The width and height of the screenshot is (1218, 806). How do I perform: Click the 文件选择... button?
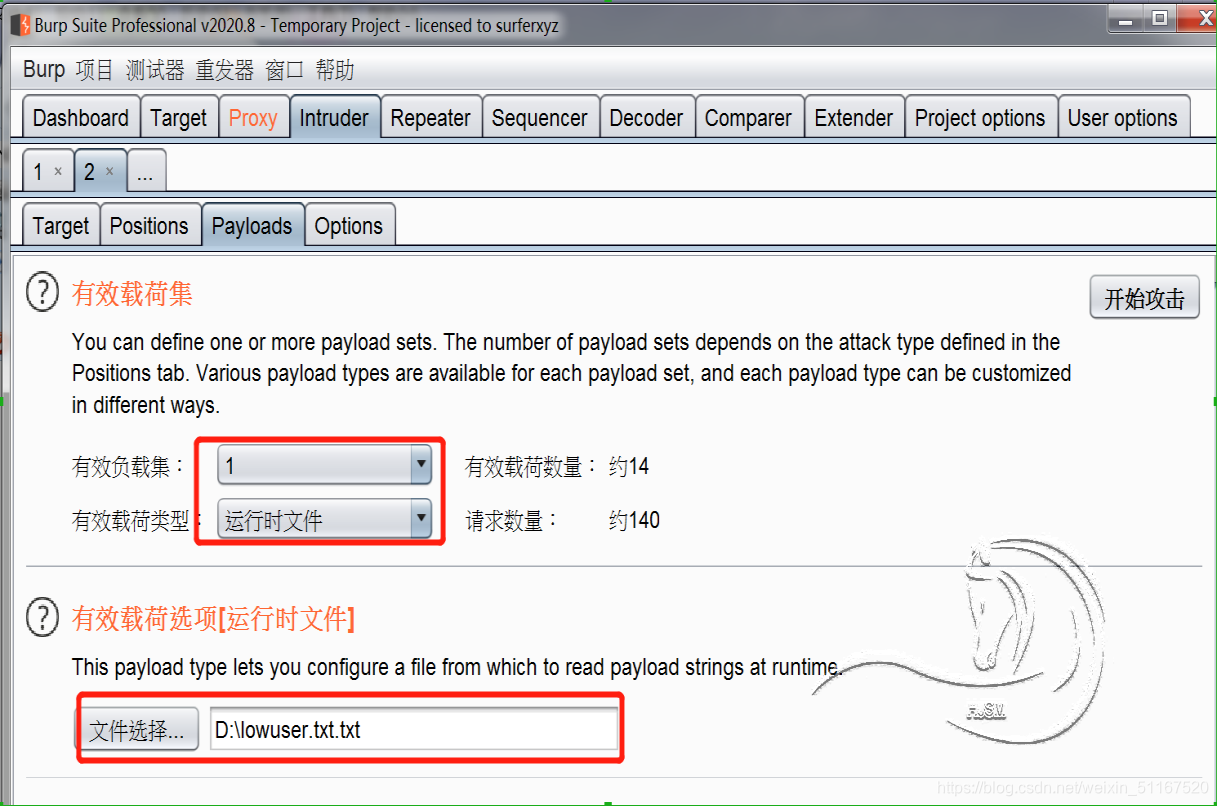[137, 730]
